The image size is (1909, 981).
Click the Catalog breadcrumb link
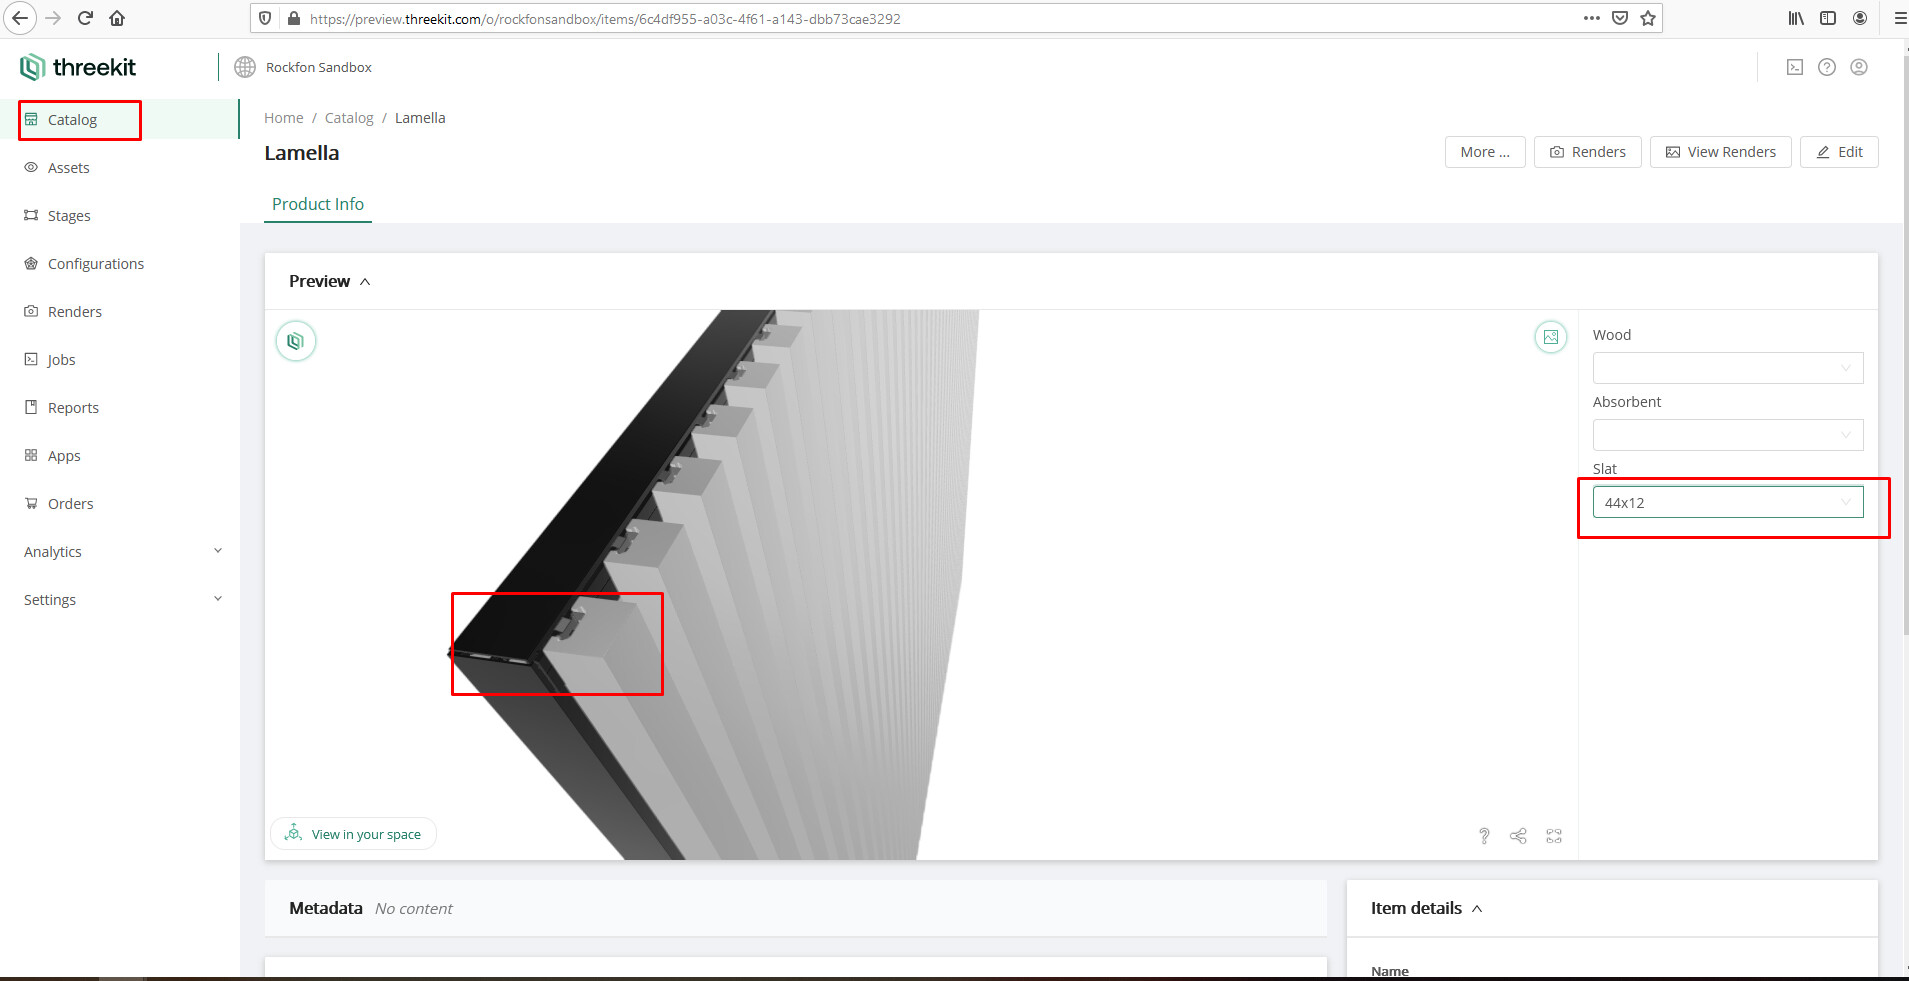[349, 118]
